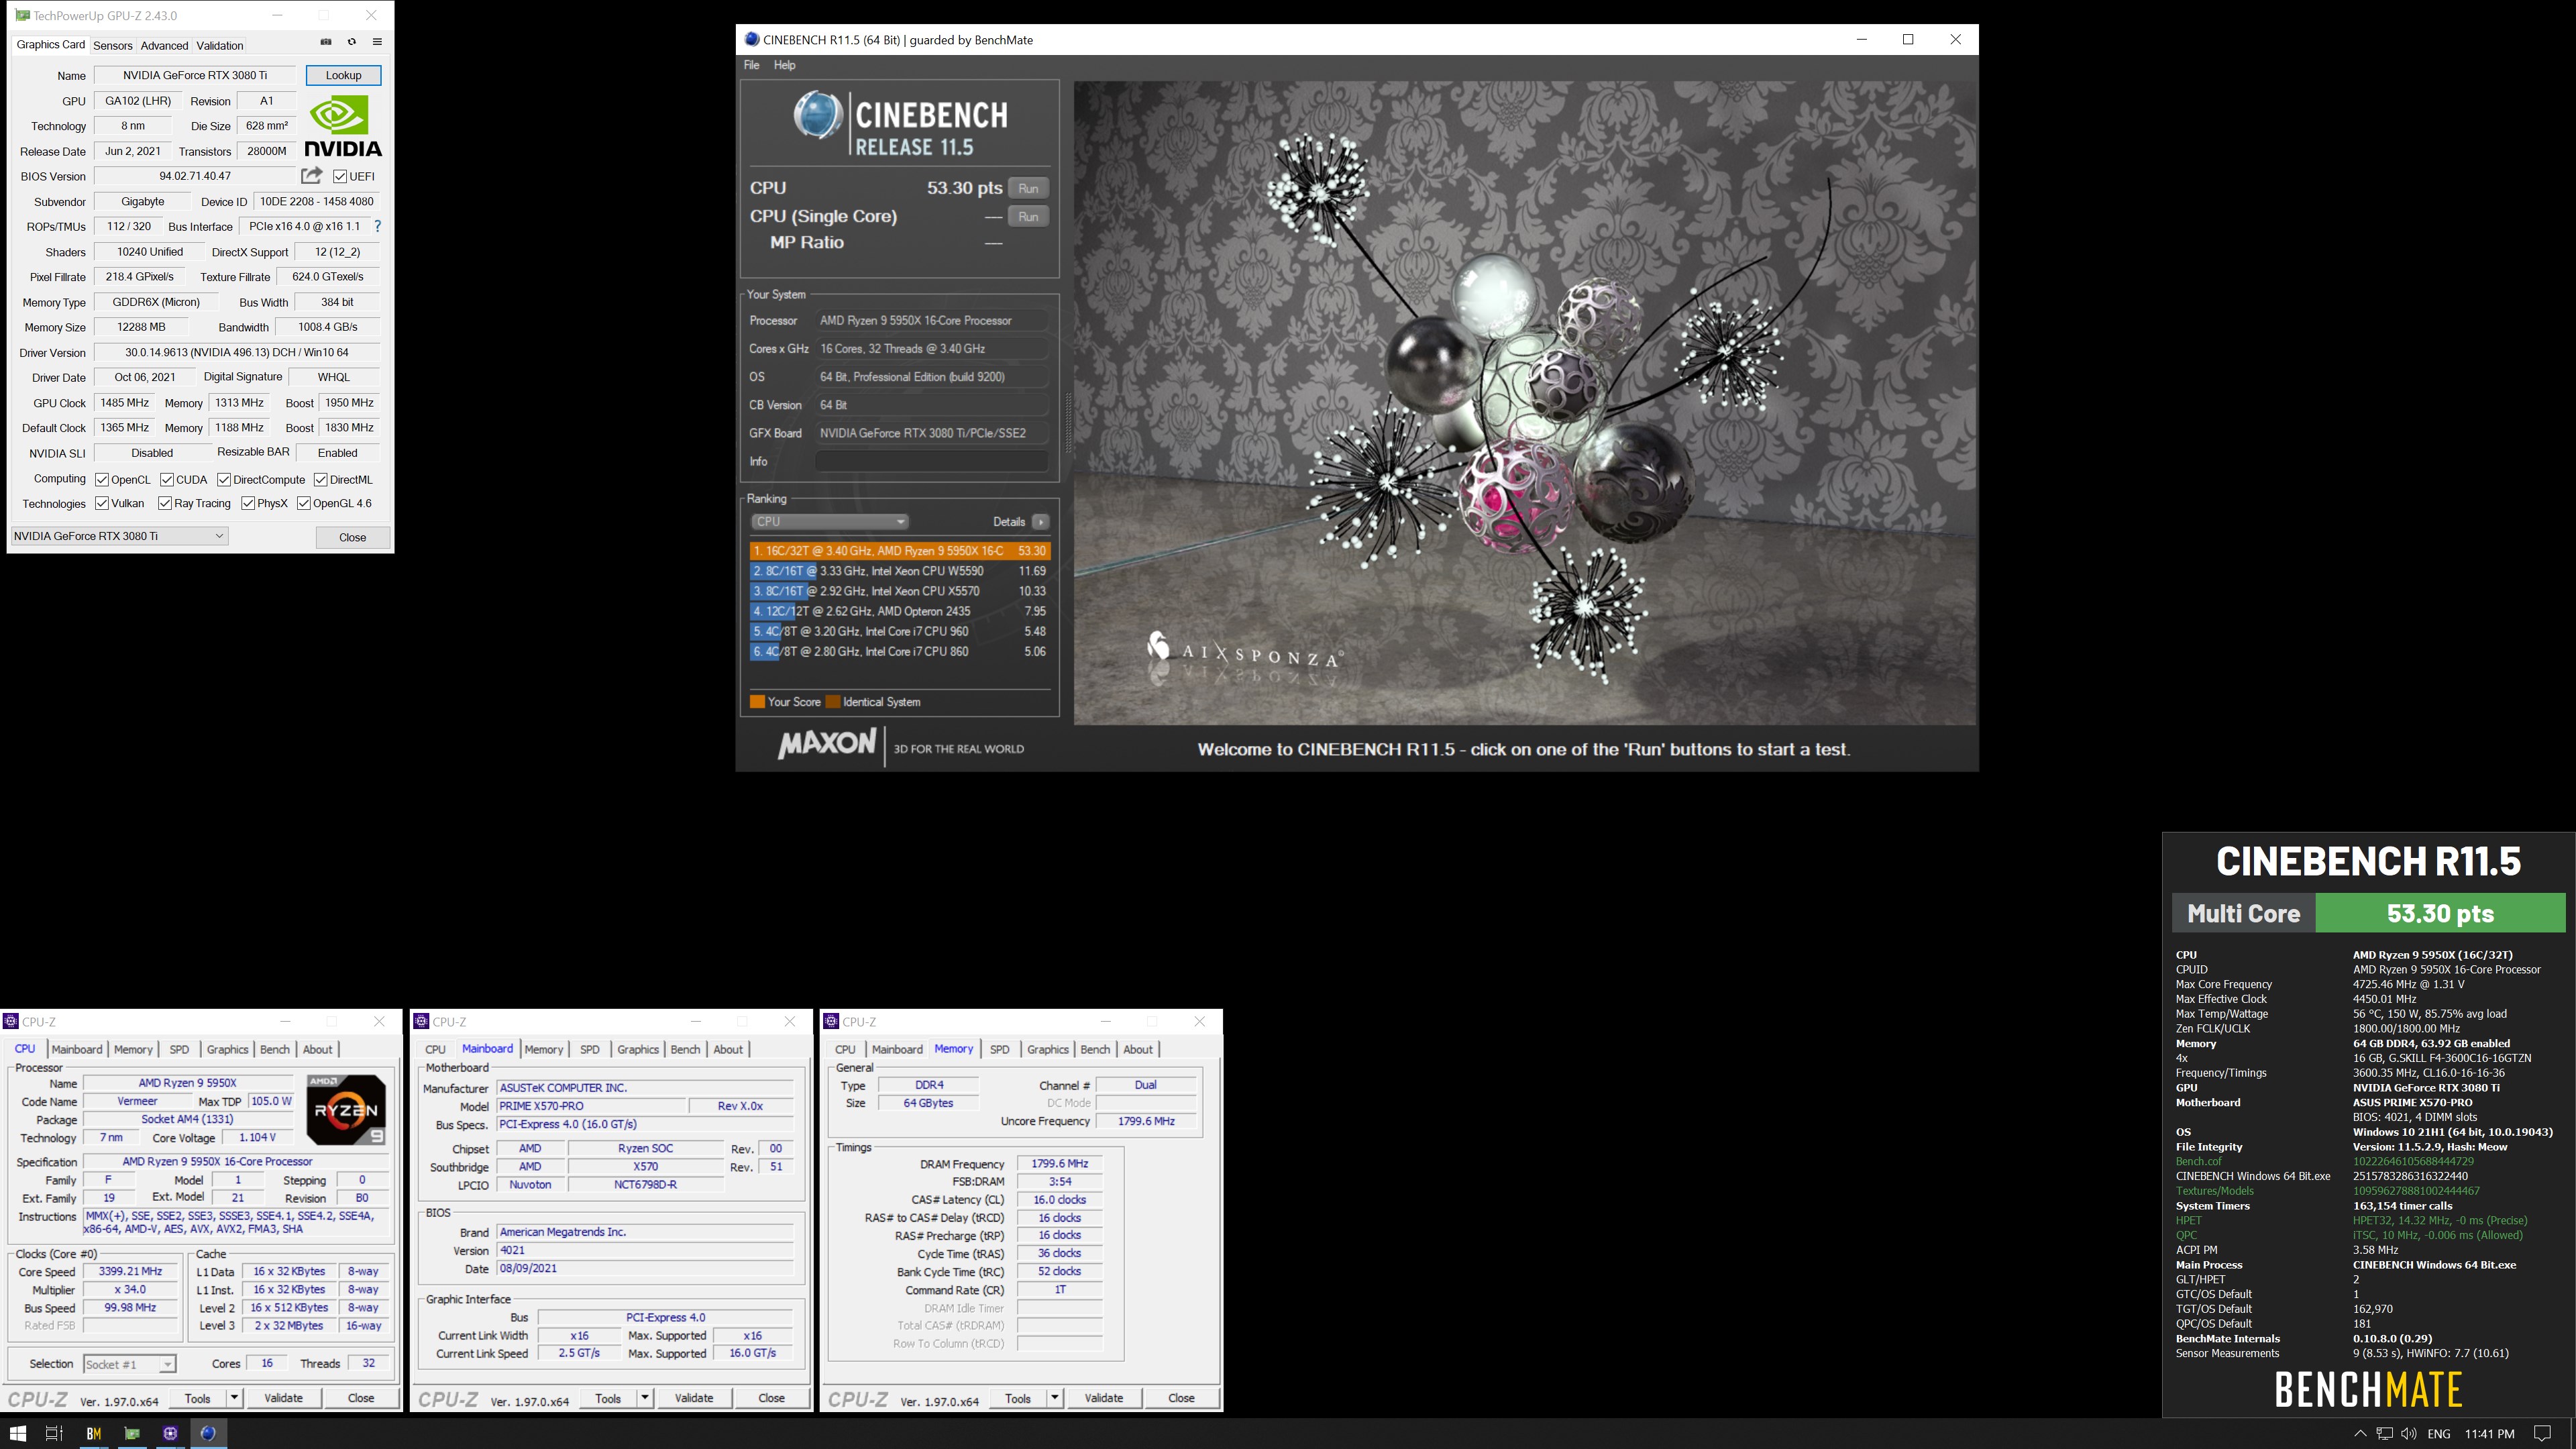This screenshot has width=2576, height=1449.
Task: Toggle the Ray Tracing checkbox
Action: 165,503
